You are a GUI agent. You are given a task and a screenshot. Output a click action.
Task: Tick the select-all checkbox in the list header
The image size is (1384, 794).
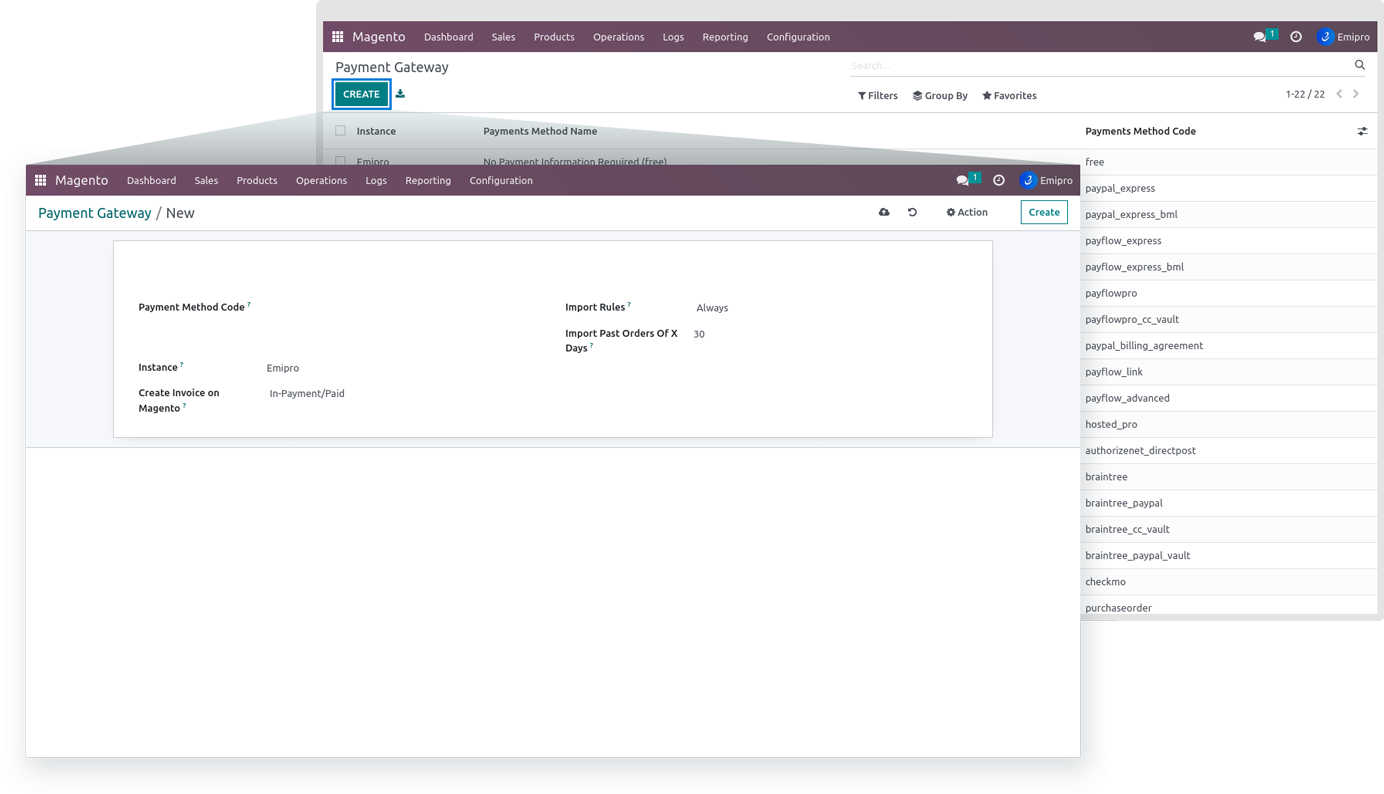pos(341,131)
